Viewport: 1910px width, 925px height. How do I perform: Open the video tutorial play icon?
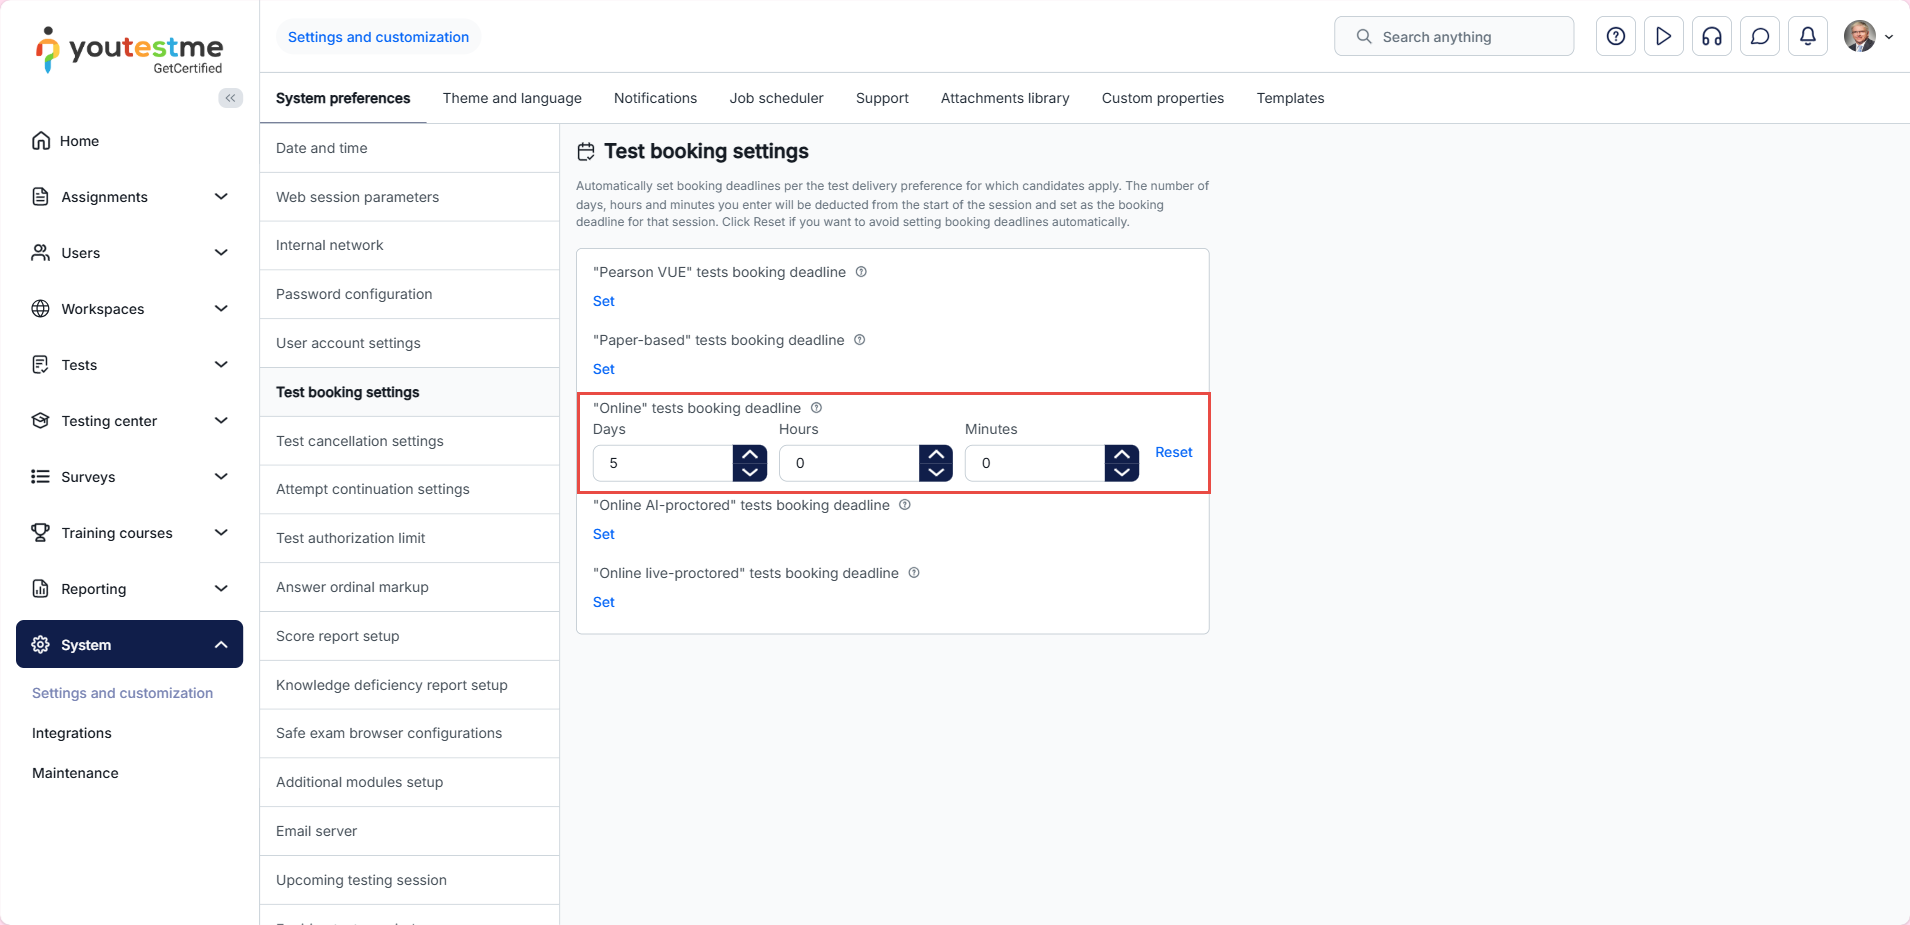1663,37
